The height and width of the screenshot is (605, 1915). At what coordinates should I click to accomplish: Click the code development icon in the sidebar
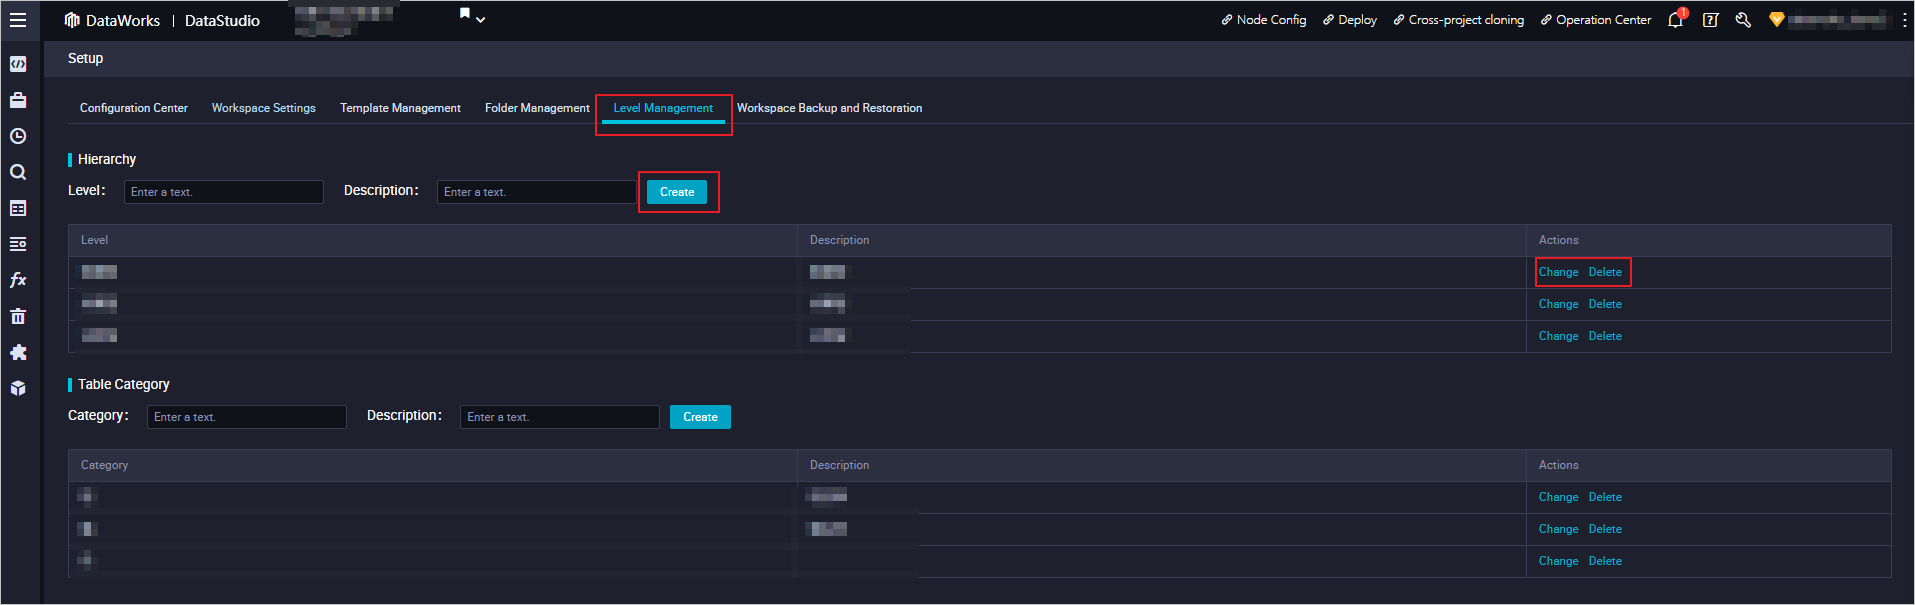18,64
